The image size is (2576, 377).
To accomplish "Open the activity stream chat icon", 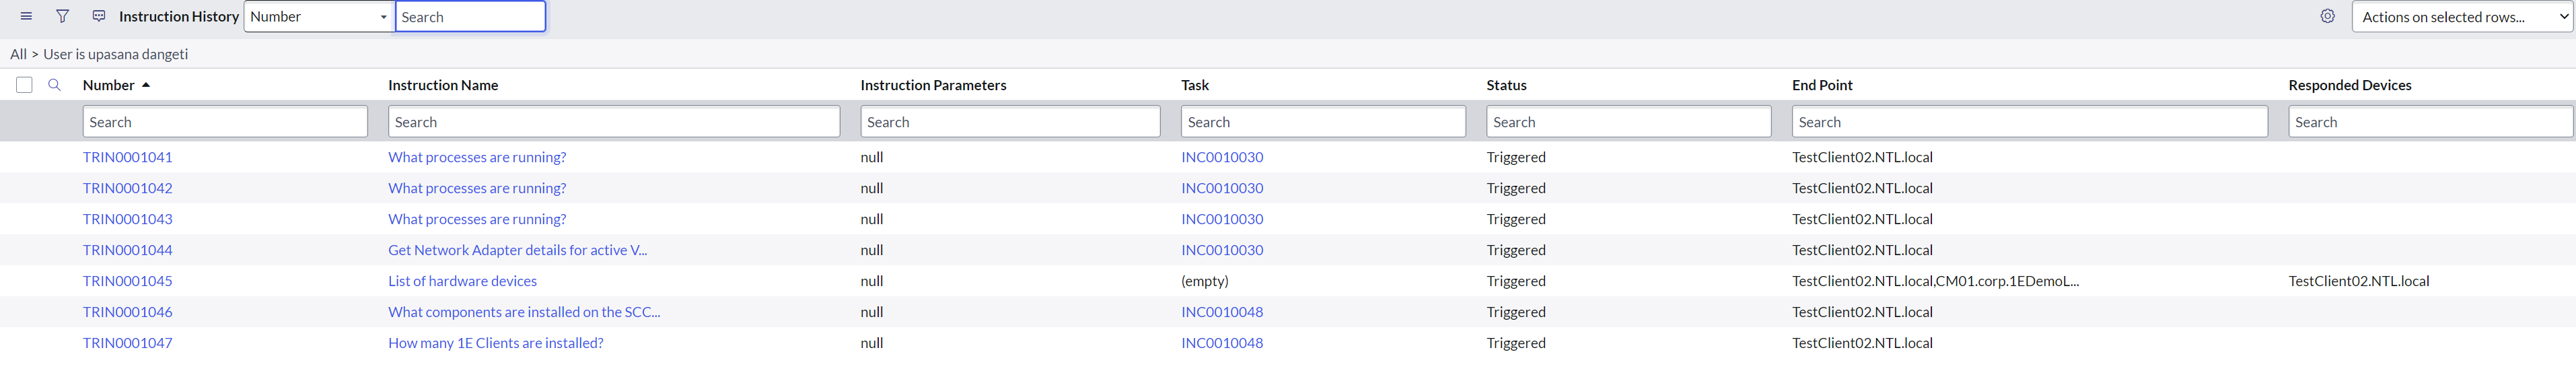I will tap(98, 16).
